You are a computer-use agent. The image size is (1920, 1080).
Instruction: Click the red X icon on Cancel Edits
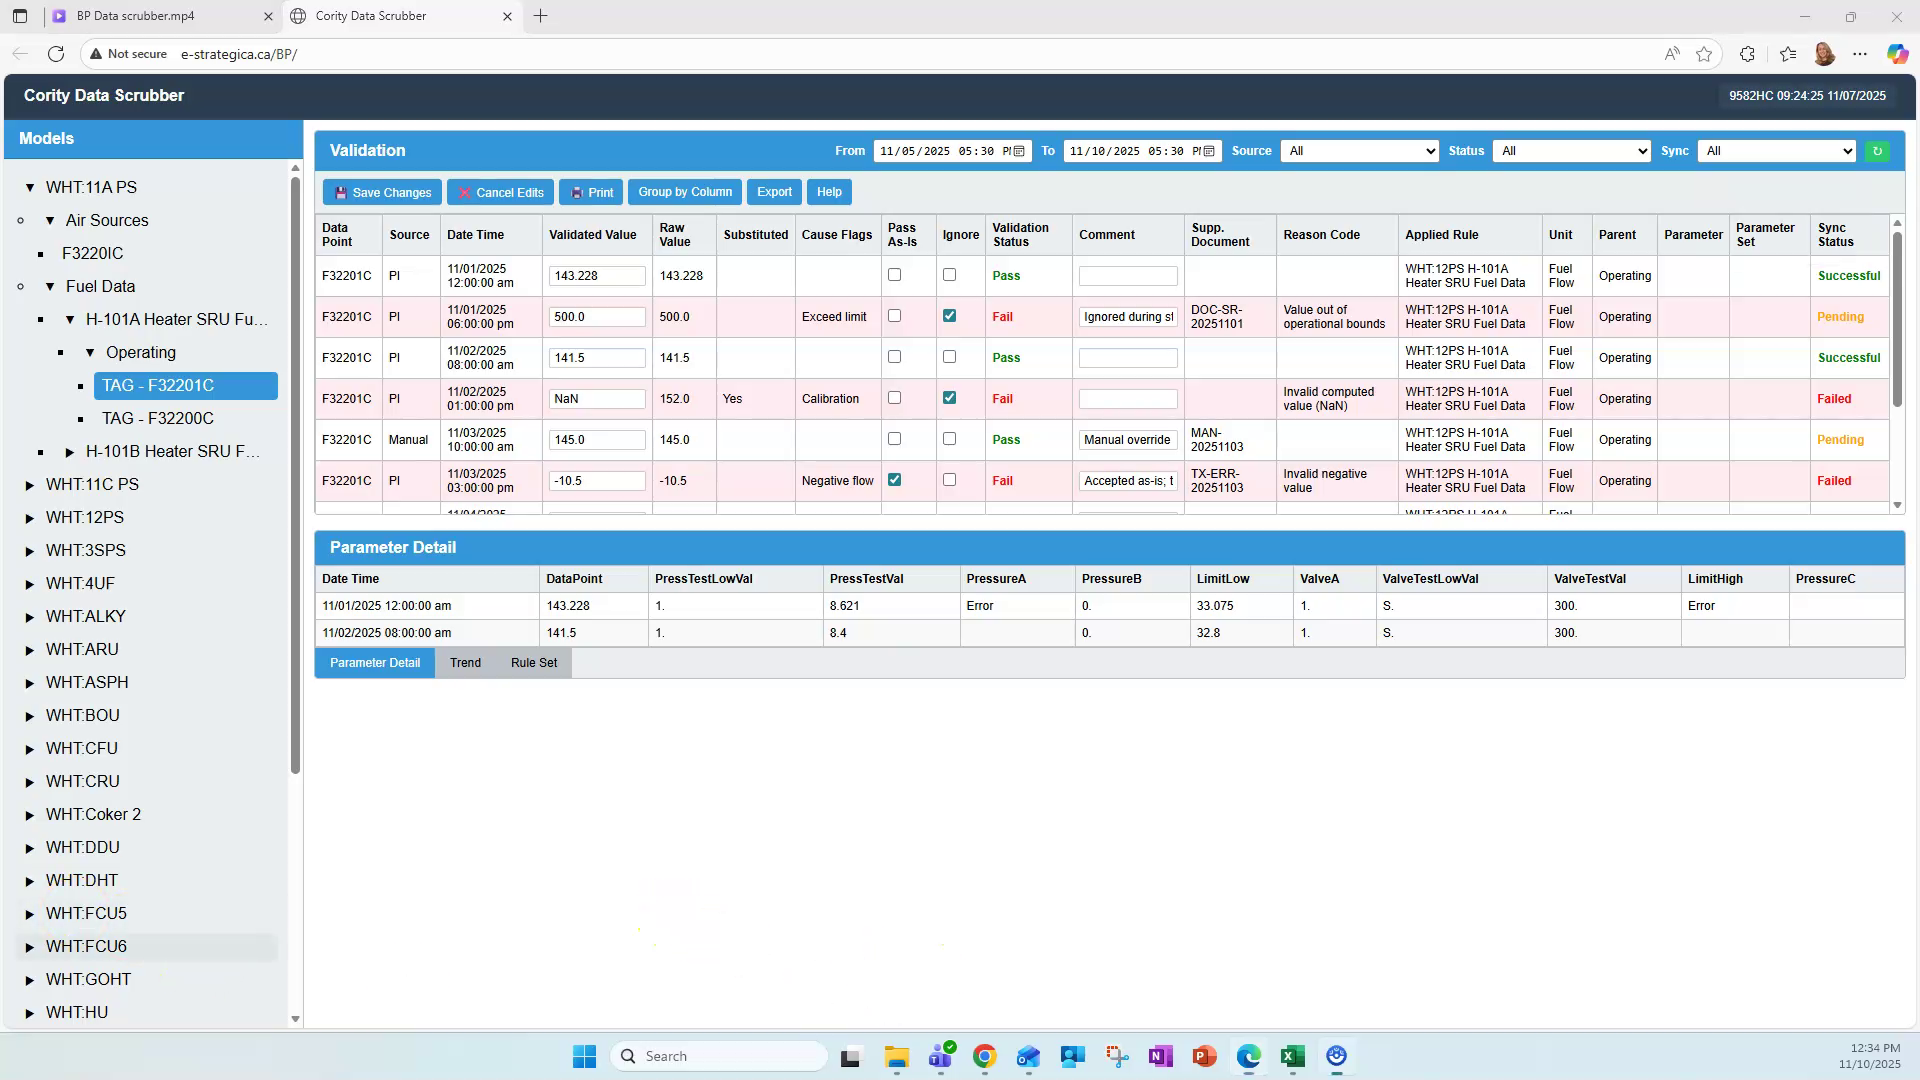point(464,192)
